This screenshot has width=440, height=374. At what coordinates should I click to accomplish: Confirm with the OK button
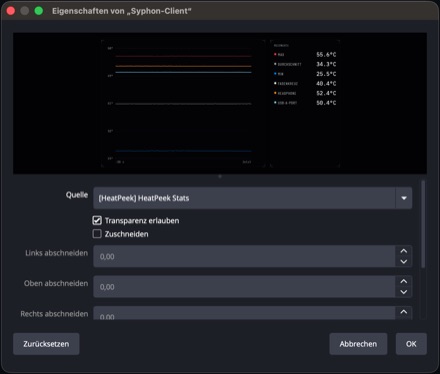click(x=411, y=344)
